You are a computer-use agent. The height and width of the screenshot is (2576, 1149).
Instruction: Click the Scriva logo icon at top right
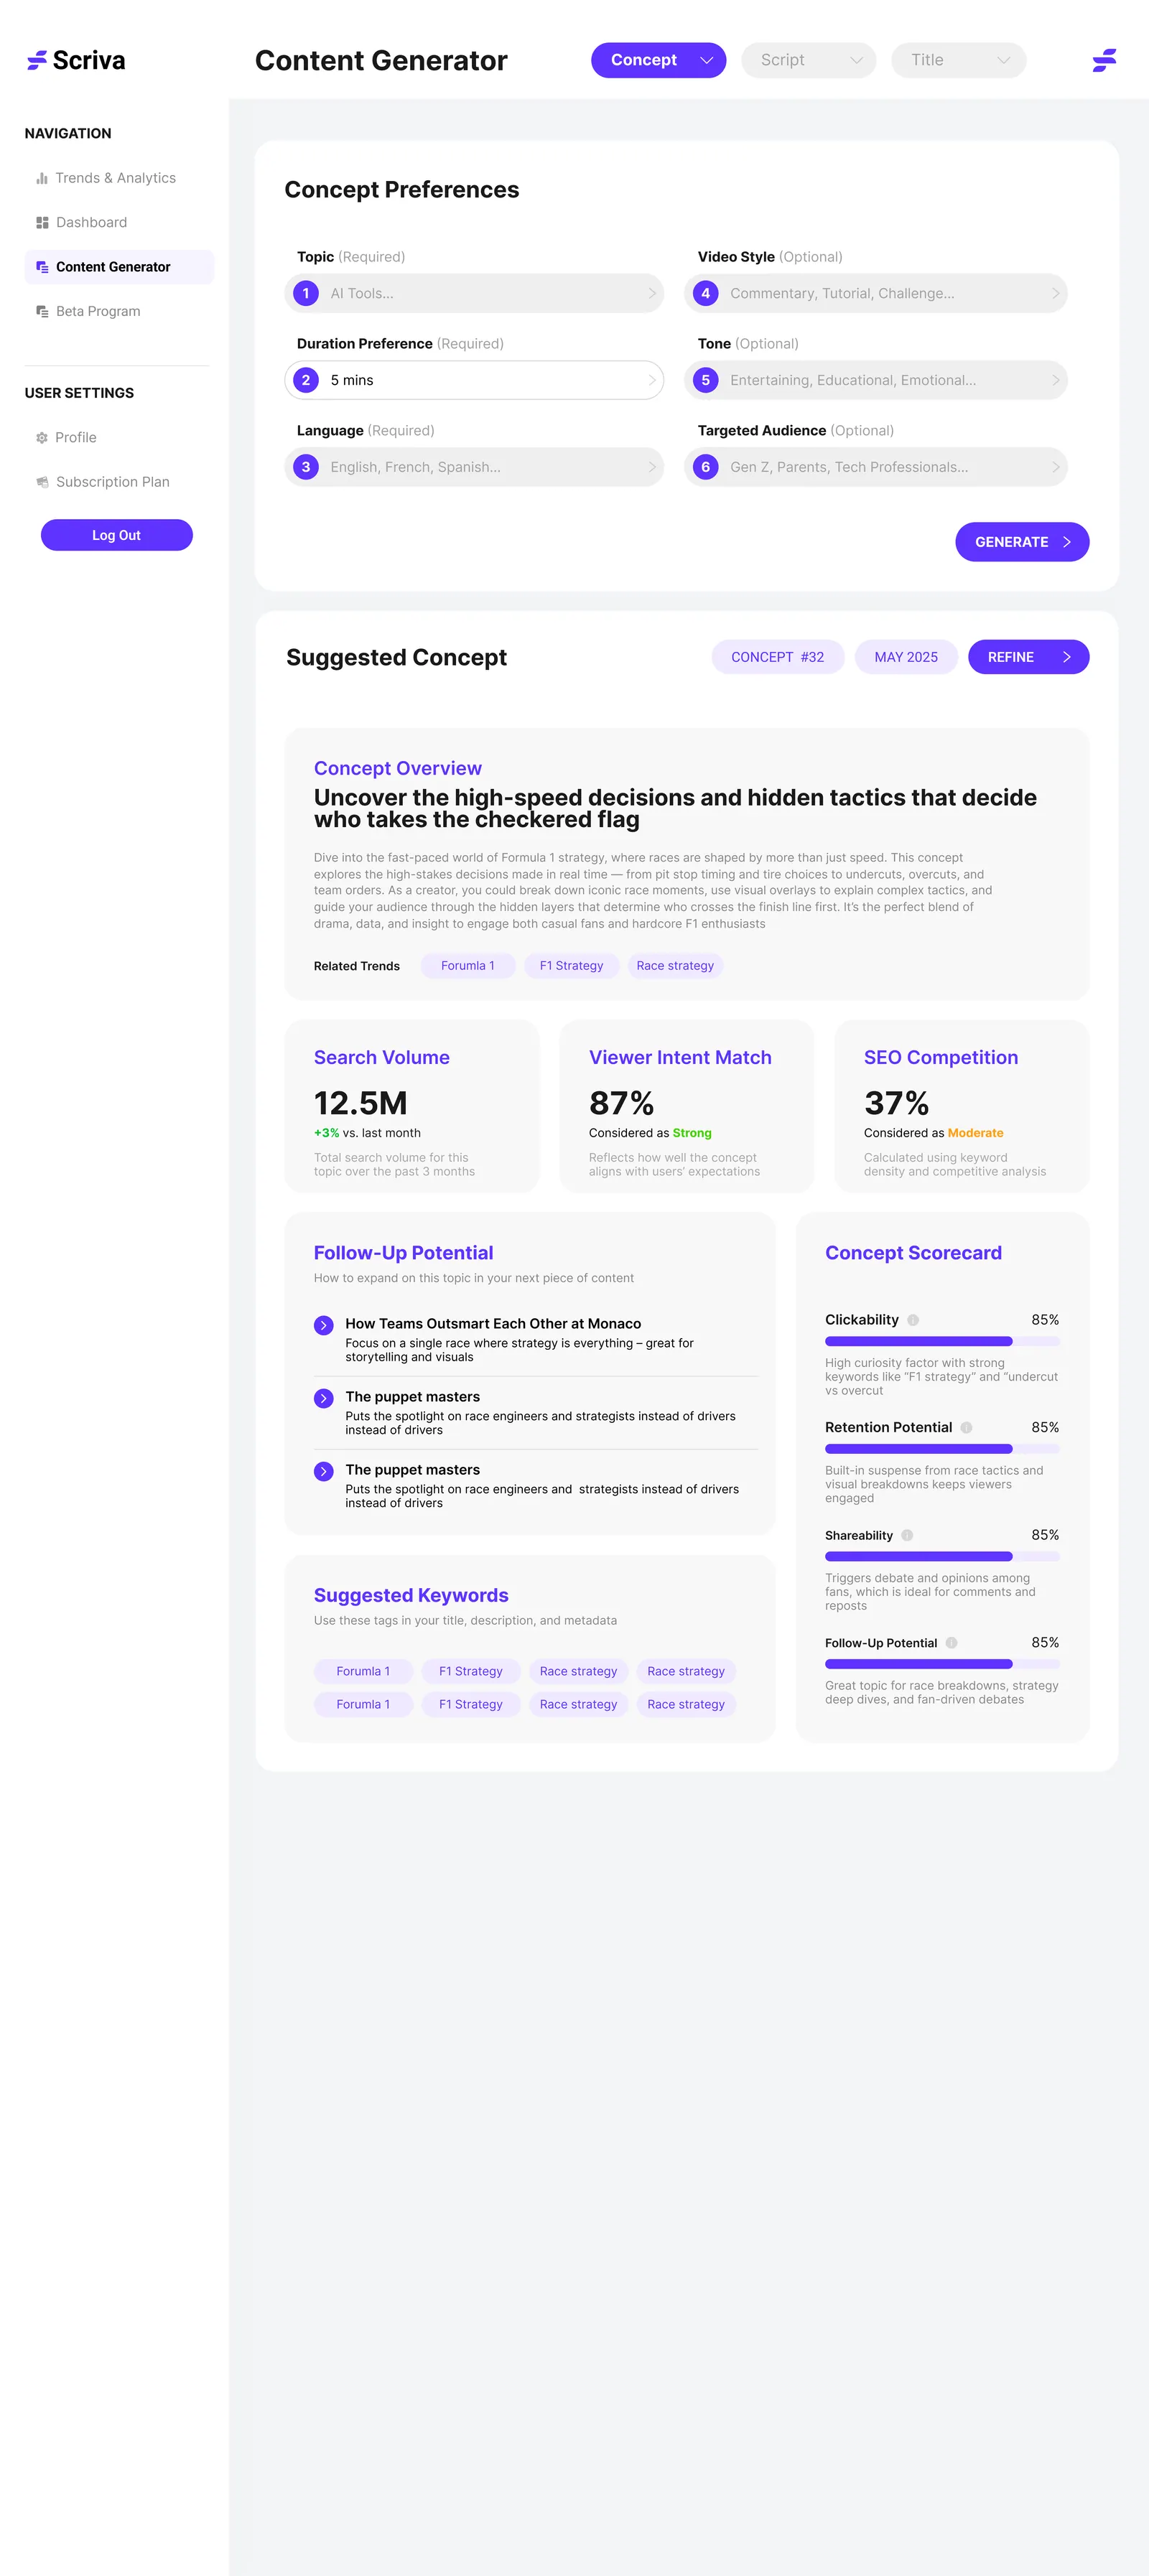click(x=1104, y=60)
